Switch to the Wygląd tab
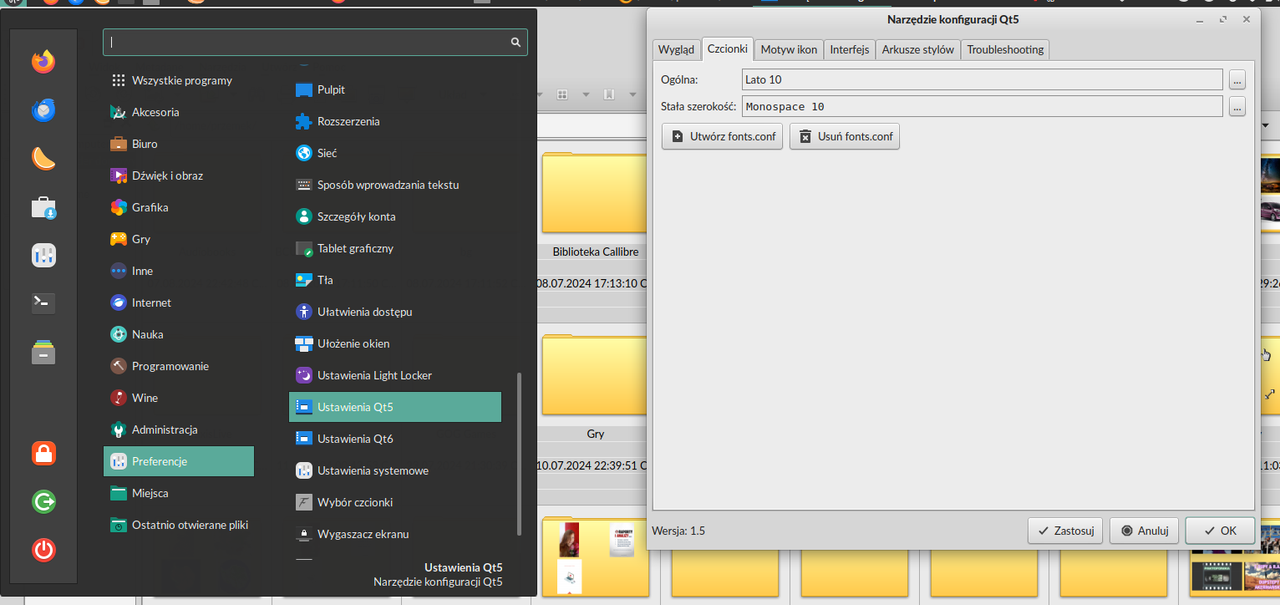Viewport: 1280px width, 605px height. click(x=676, y=50)
